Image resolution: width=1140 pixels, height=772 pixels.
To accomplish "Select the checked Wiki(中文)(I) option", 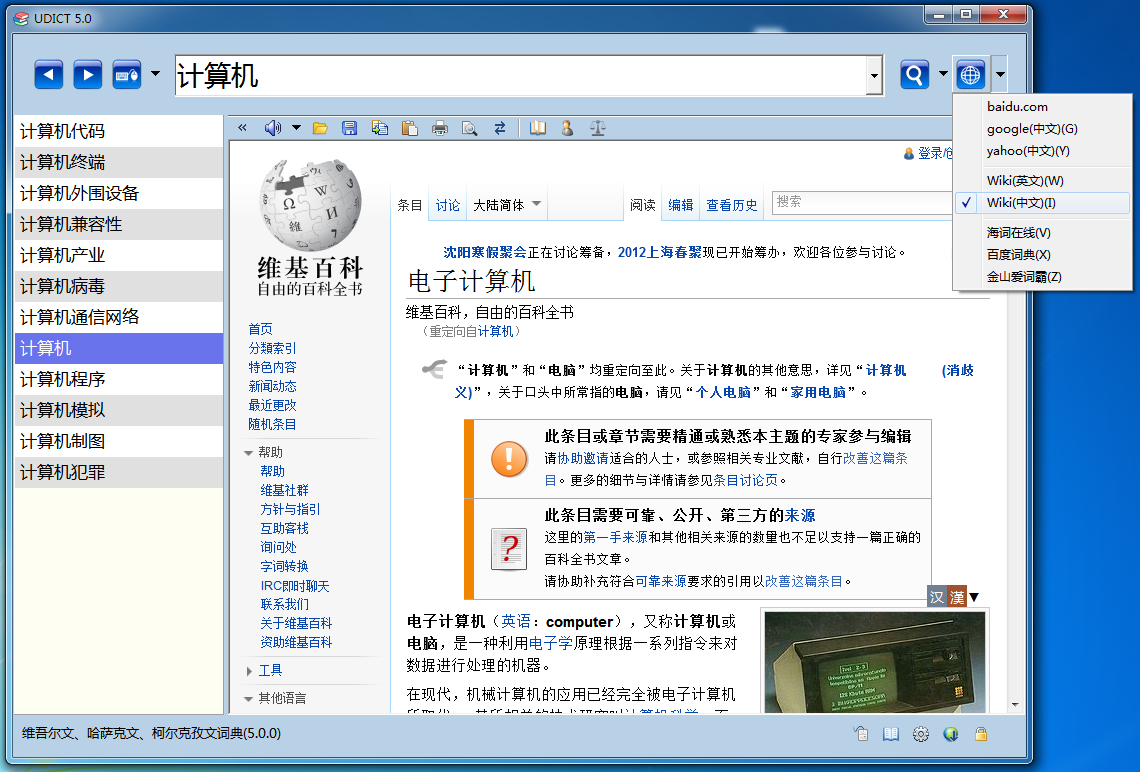I will click(1020, 203).
